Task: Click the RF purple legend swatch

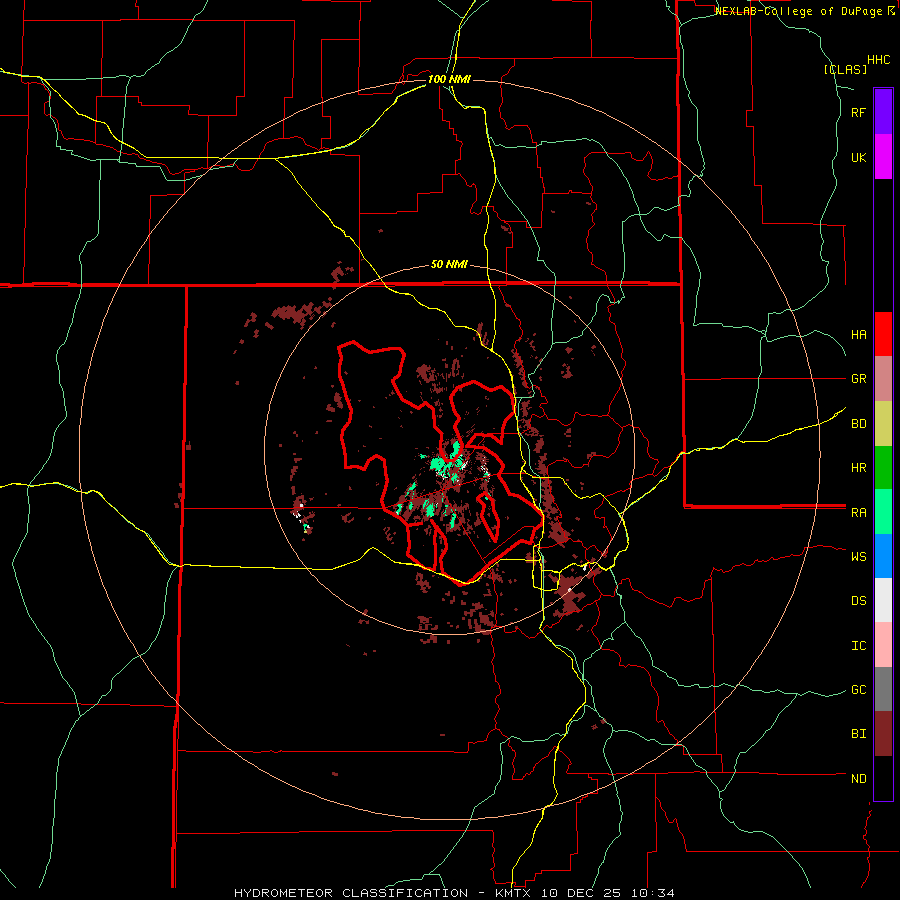Action: (883, 112)
